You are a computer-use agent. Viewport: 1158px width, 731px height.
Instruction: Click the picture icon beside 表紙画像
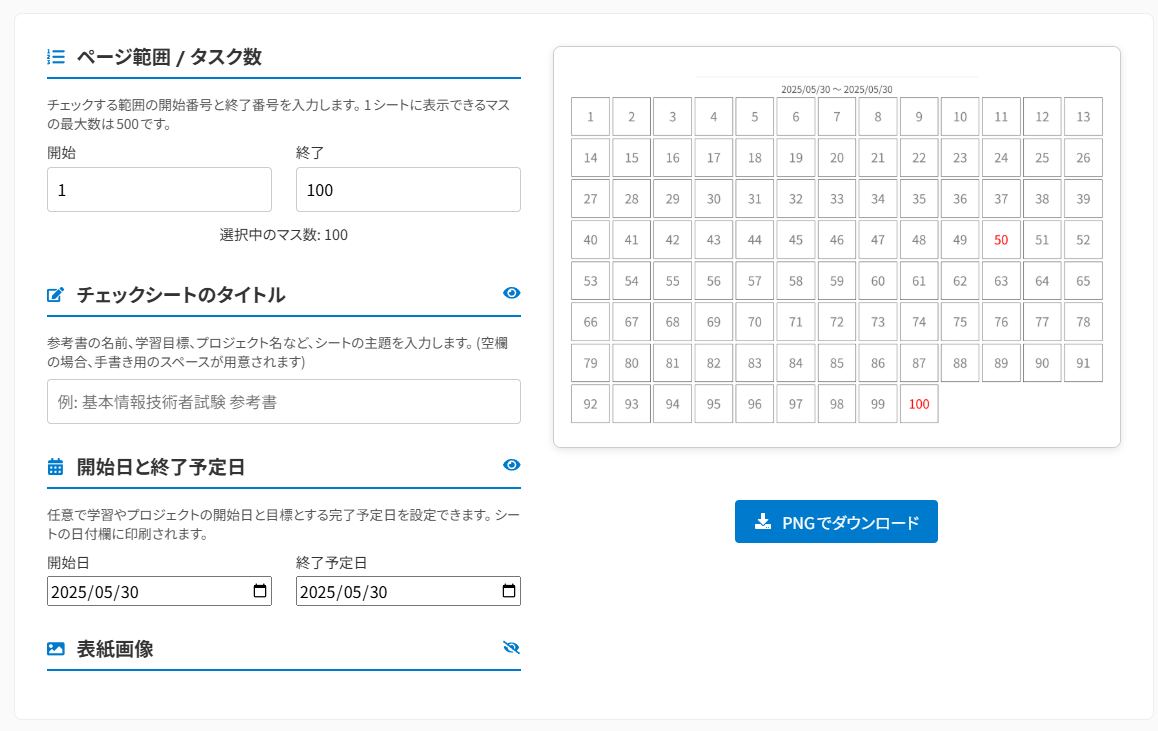55,648
